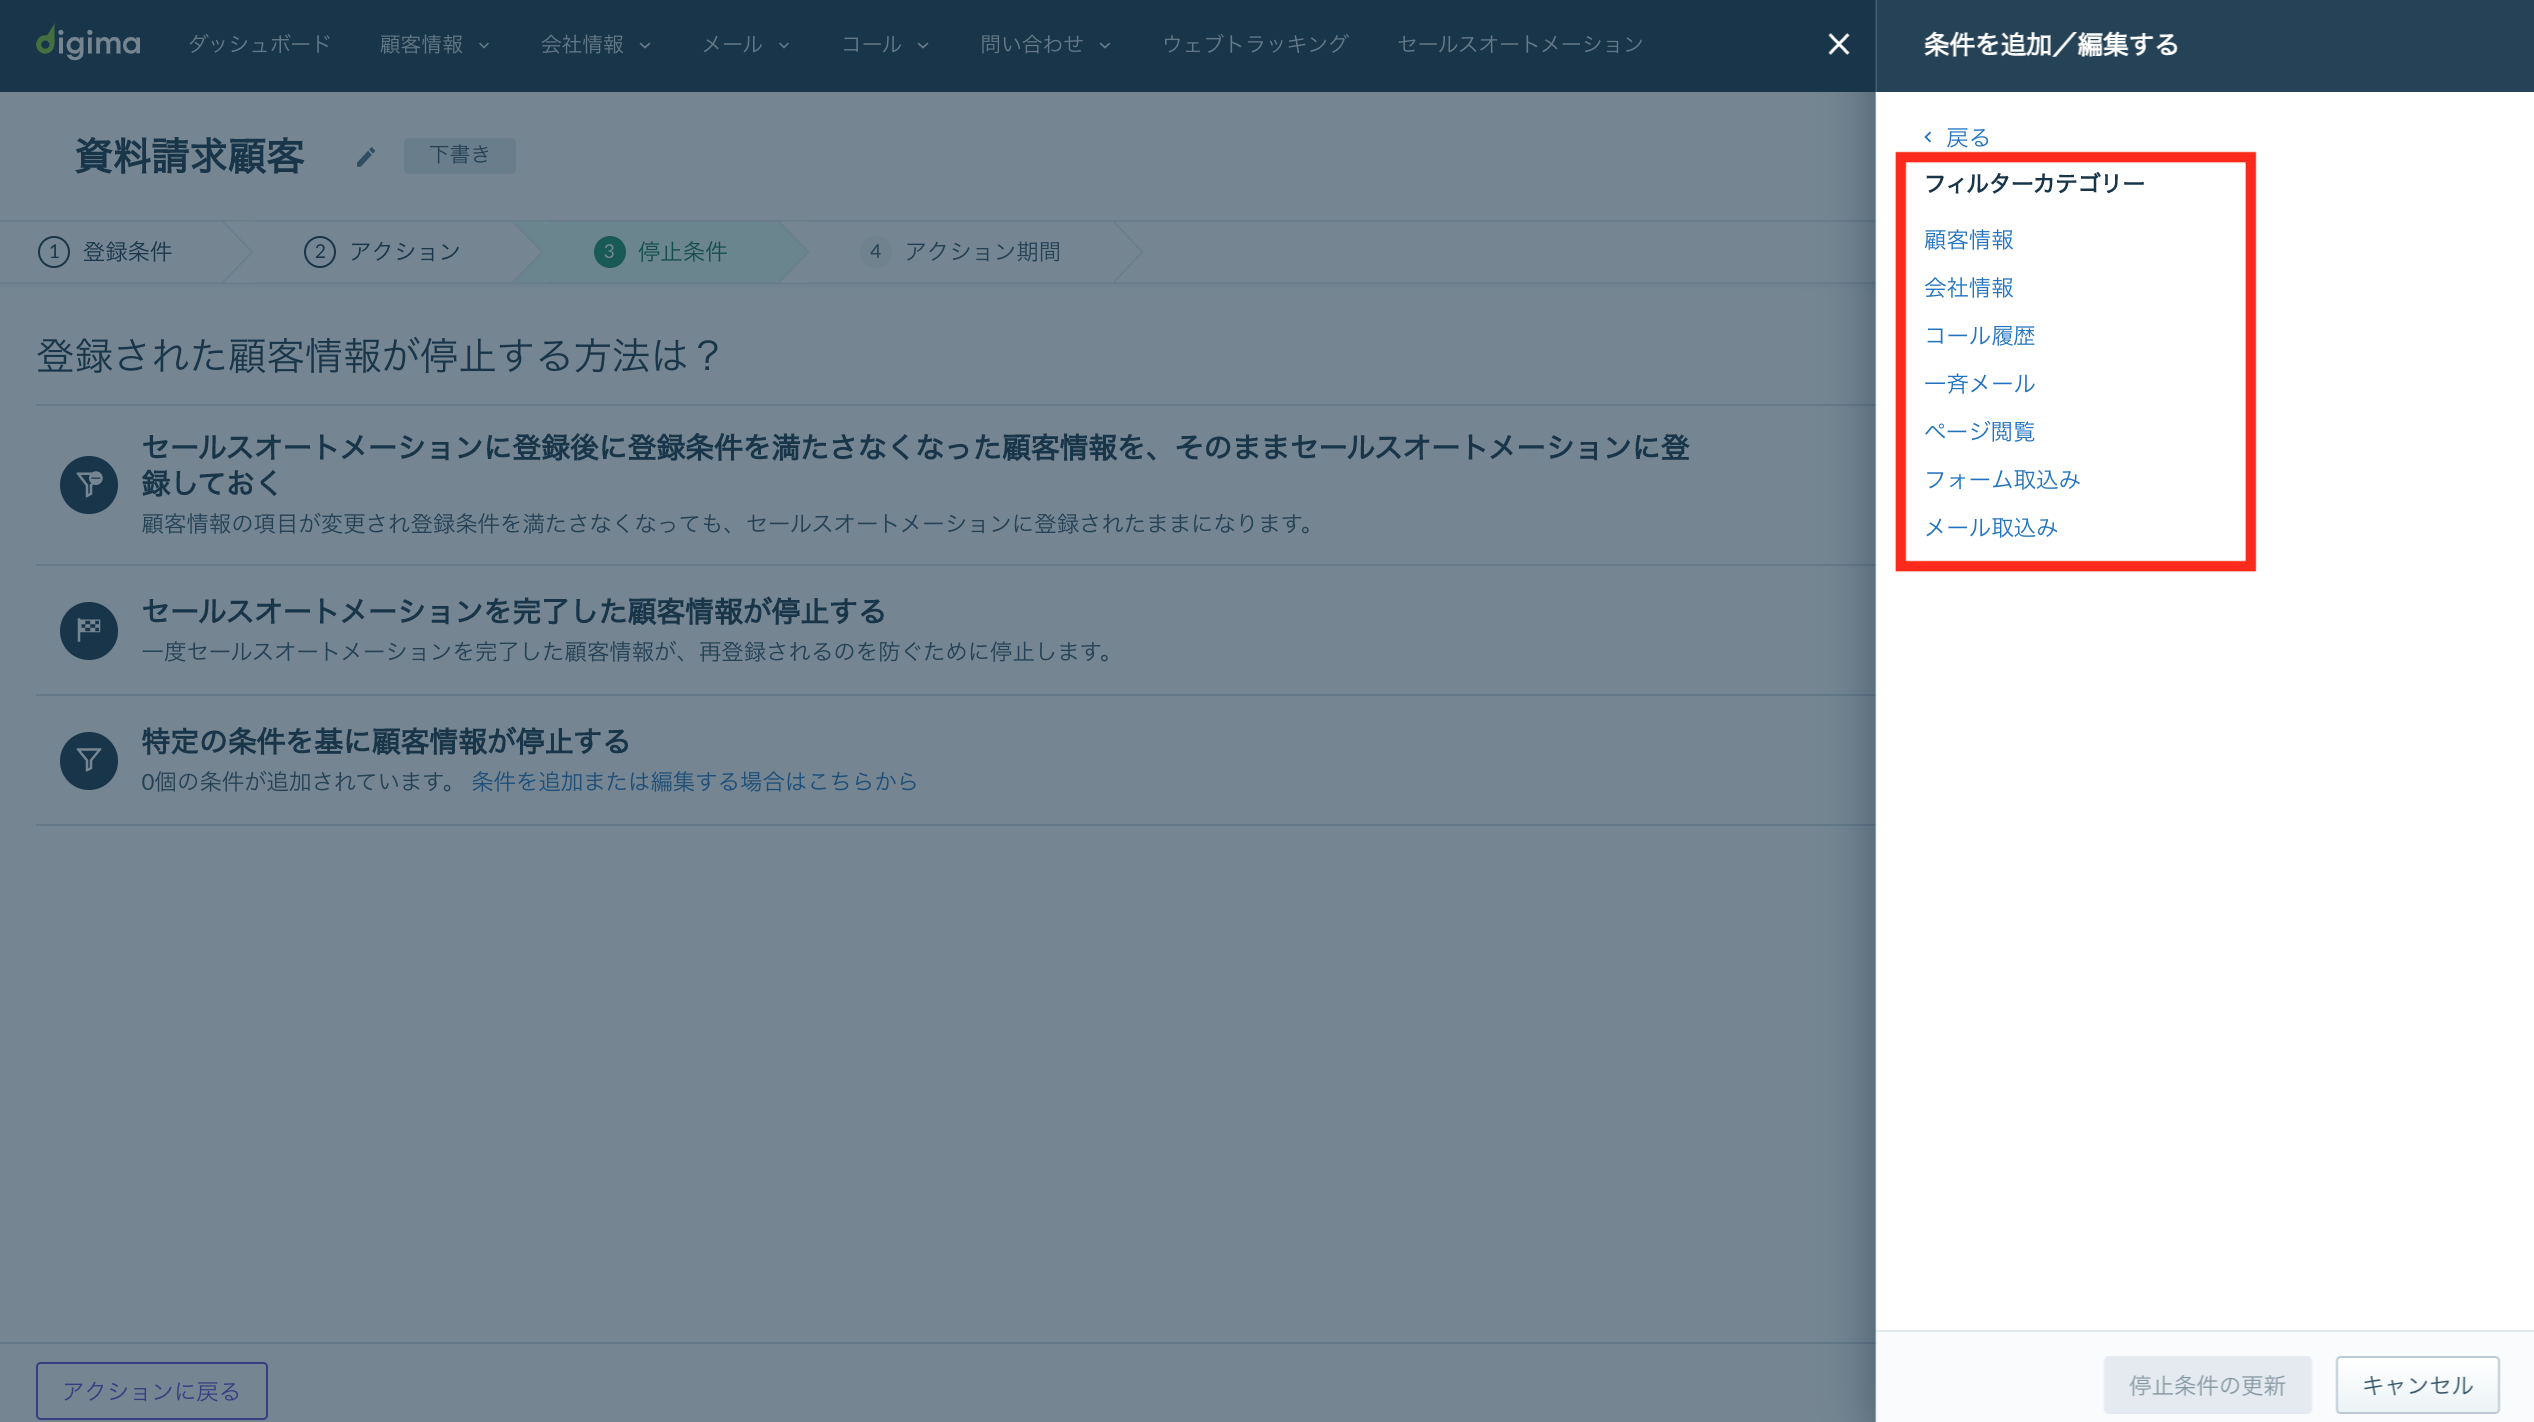Expand the コール navigation dropdown
This screenshot has height=1422, width=2534.
tap(885, 44)
